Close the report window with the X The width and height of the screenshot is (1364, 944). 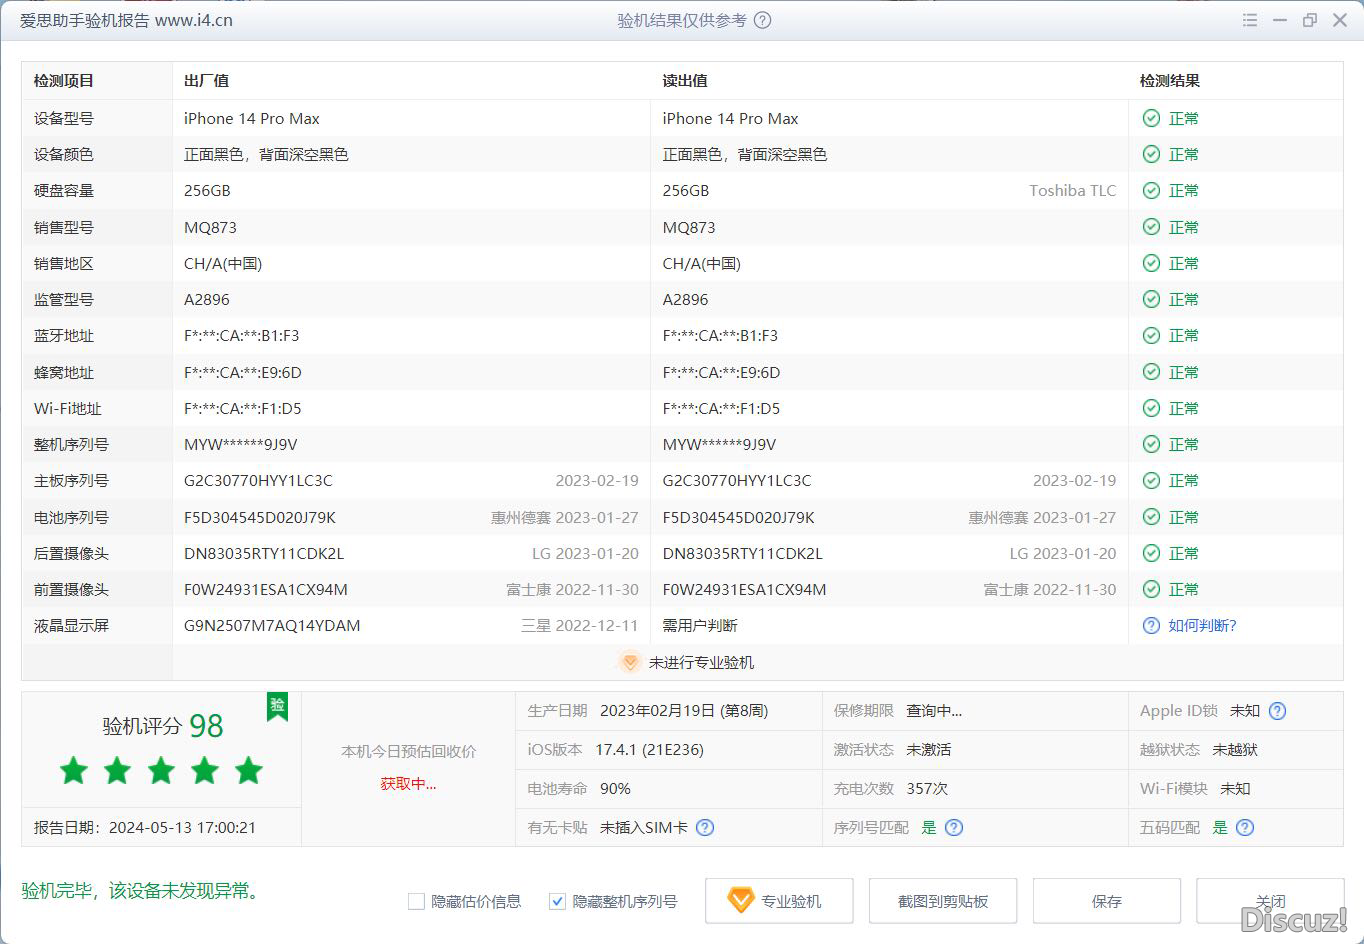[1340, 20]
